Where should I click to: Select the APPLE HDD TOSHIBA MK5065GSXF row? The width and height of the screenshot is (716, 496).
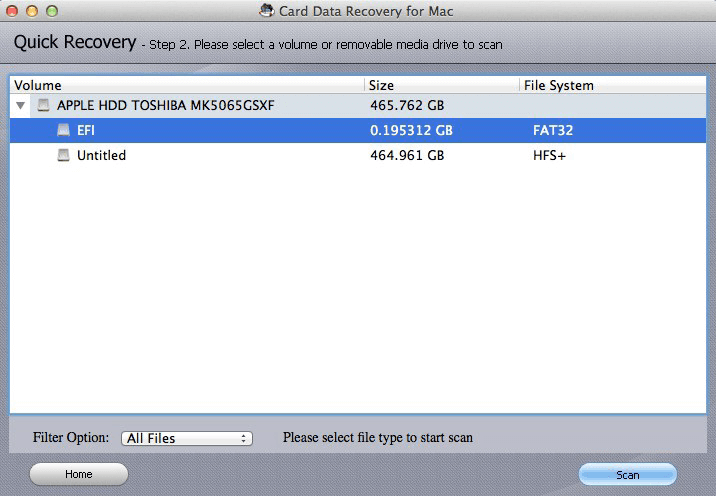[358, 106]
